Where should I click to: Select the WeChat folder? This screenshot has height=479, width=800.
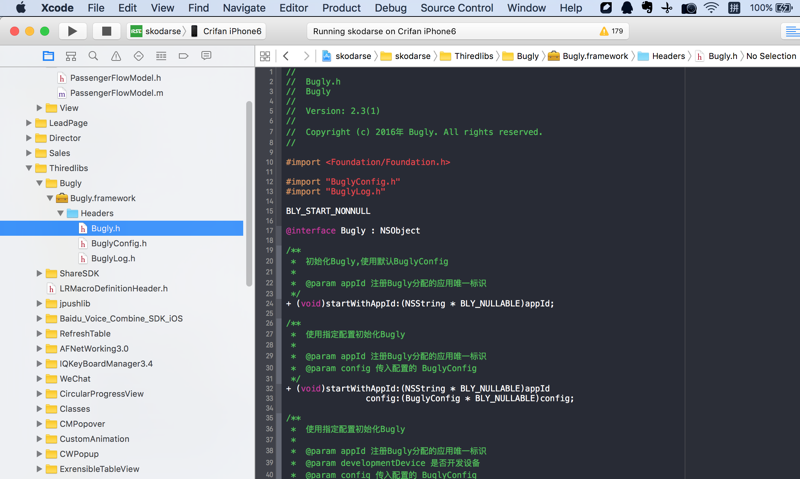[x=75, y=379]
